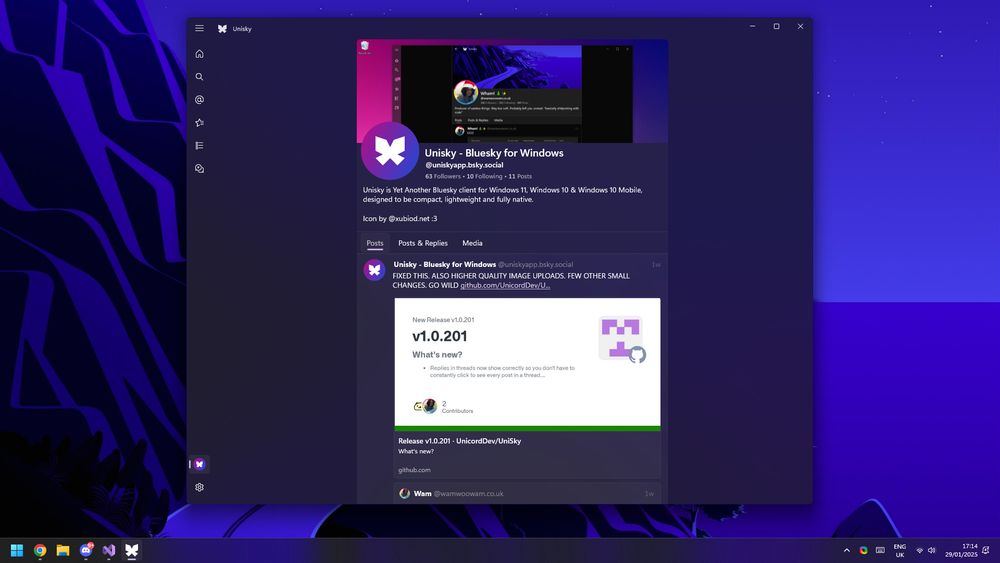Click the 10 Following count
This screenshot has height=563, width=1000.
click(x=484, y=177)
